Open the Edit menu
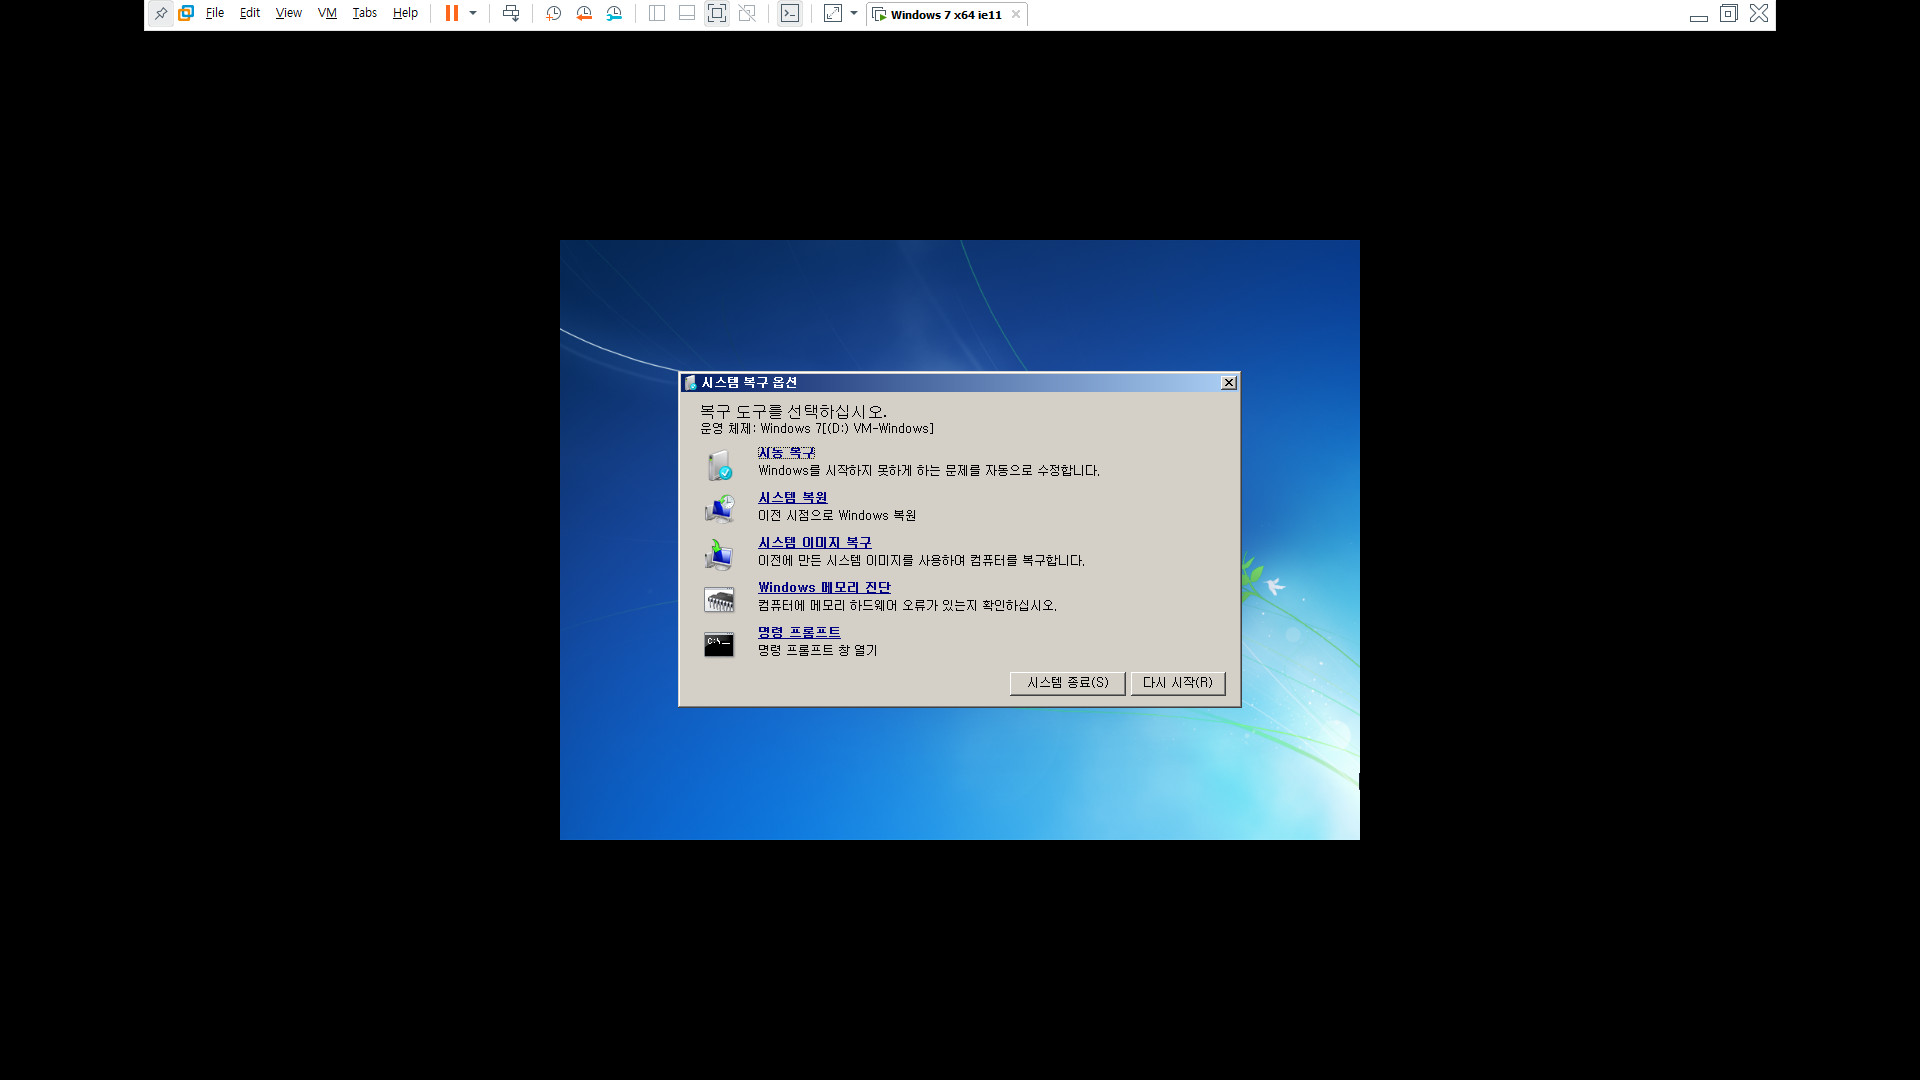1920x1080 pixels. click(x=250, y=14)
